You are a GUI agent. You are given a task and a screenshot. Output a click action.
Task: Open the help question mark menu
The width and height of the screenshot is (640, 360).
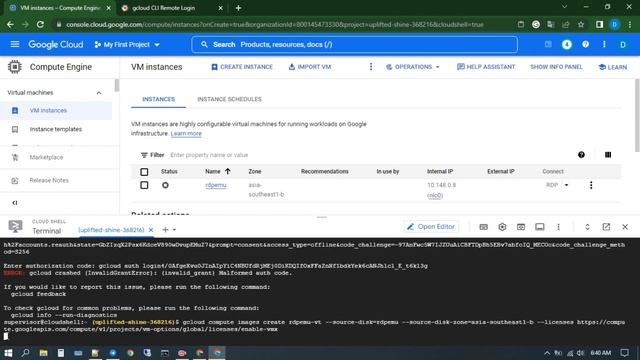[585, 44]
